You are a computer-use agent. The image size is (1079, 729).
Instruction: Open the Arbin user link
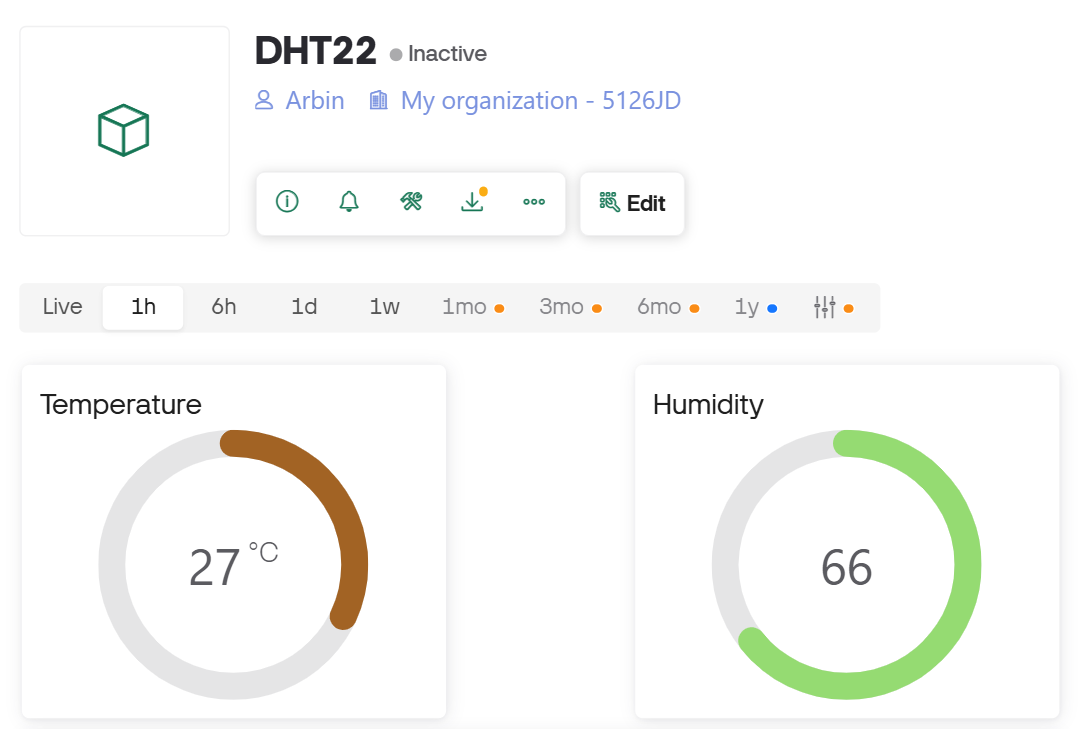[315, 100]
